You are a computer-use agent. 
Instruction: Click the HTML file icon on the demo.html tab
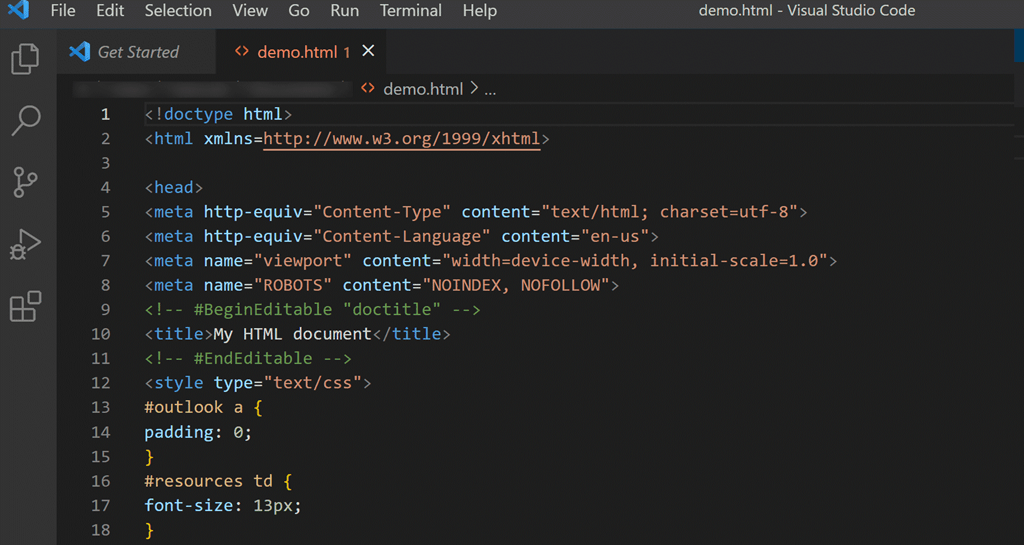tap(242, 51)
